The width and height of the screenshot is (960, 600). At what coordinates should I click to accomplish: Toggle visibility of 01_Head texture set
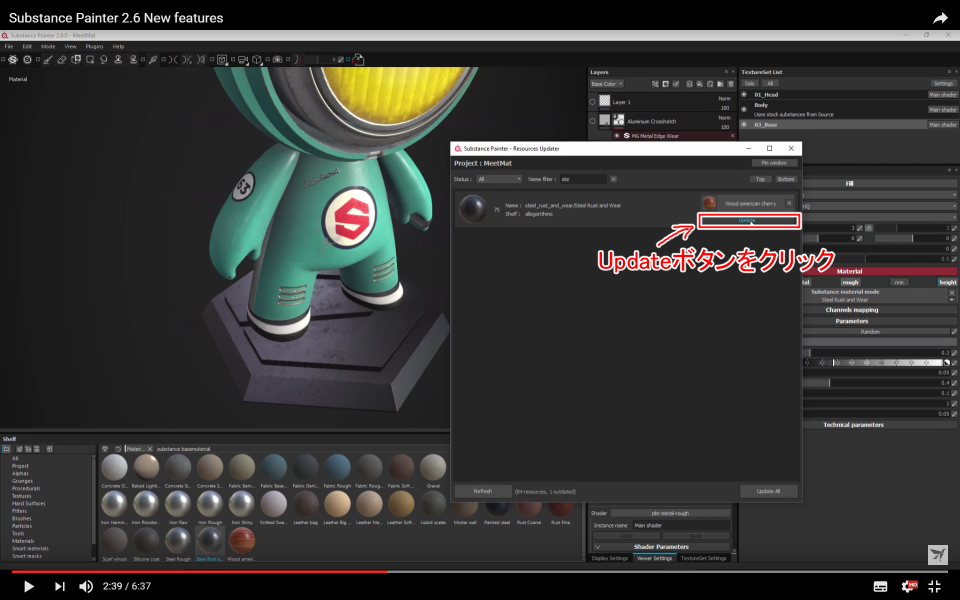[744, 94]
